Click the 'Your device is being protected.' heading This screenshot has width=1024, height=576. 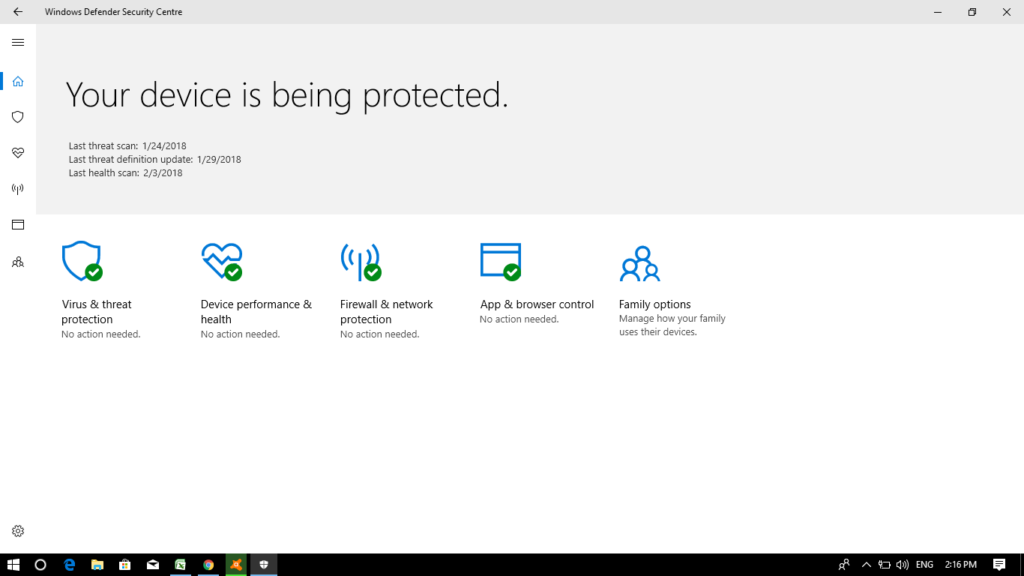pyautogui.click(x=287, y=96)
